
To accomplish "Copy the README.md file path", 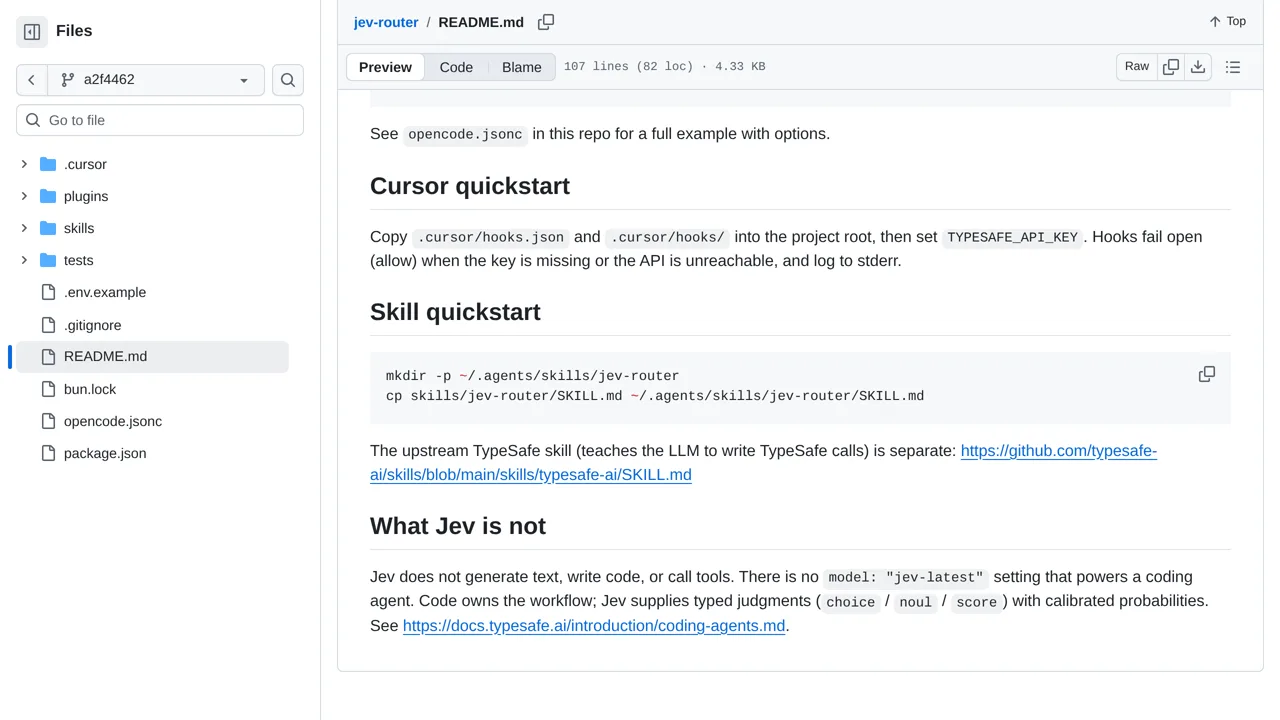I will 546,22.
